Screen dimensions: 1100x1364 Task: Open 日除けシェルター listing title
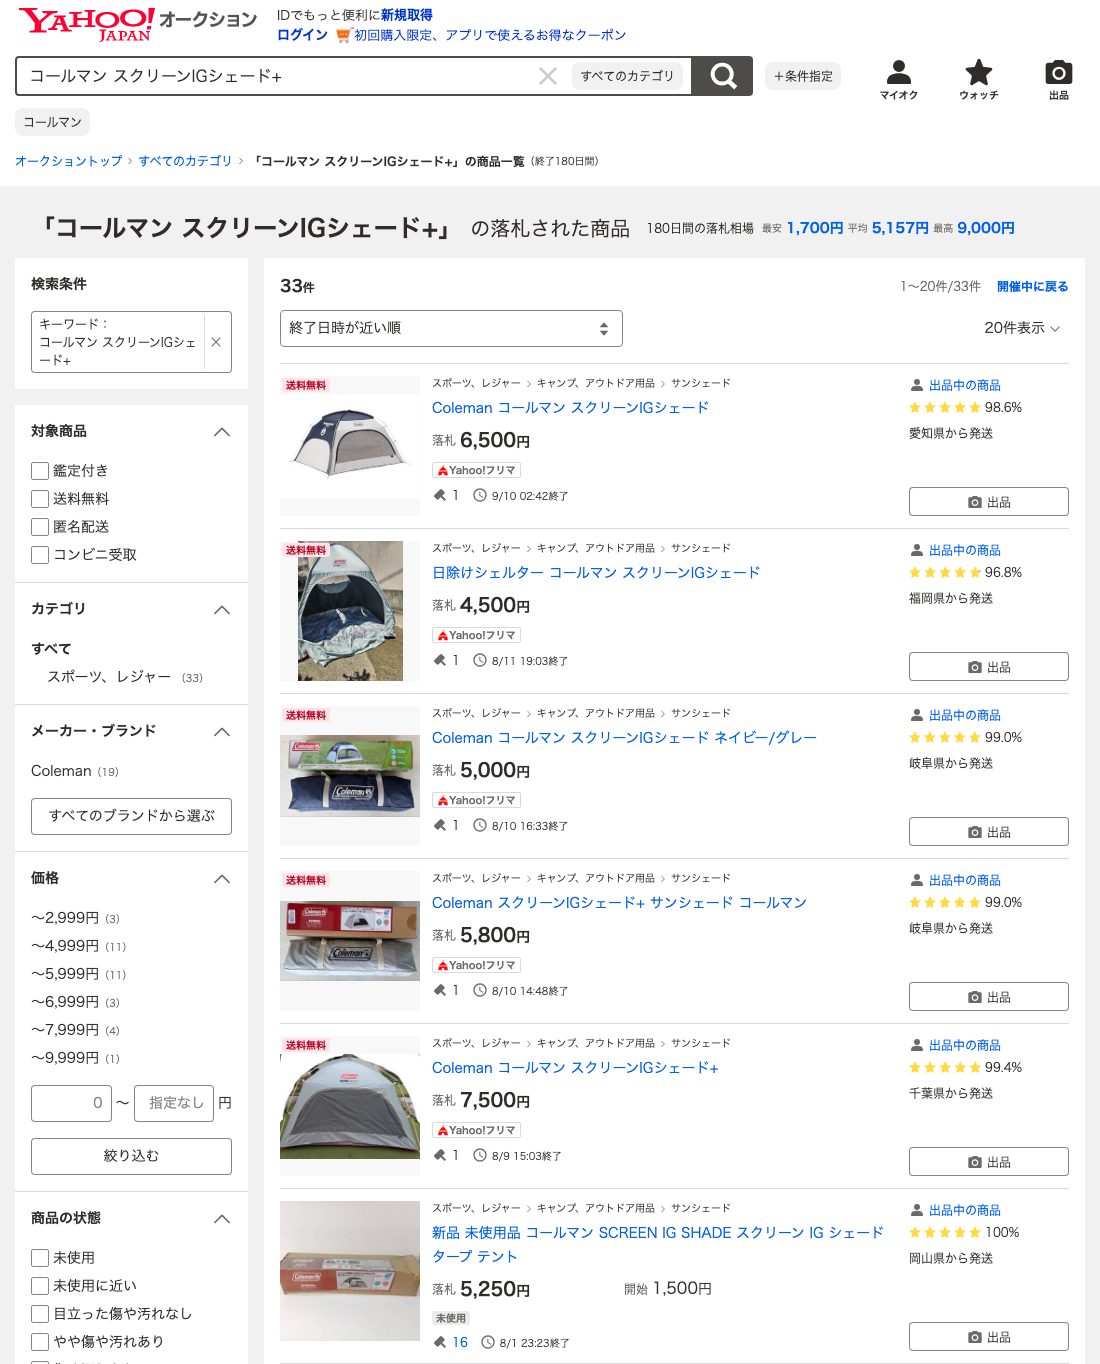596,573
